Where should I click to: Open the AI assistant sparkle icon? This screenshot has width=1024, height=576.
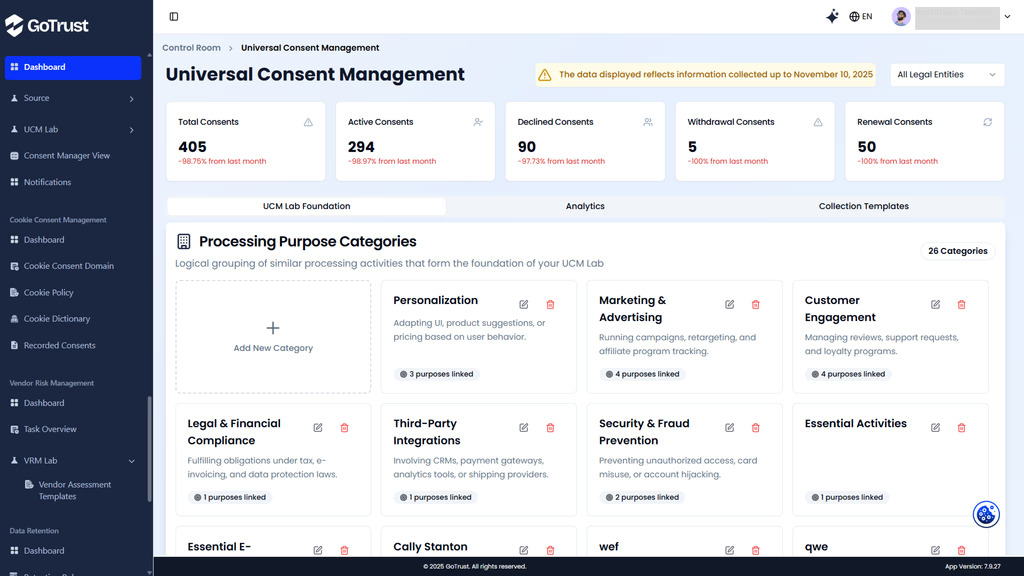point(832,16)
